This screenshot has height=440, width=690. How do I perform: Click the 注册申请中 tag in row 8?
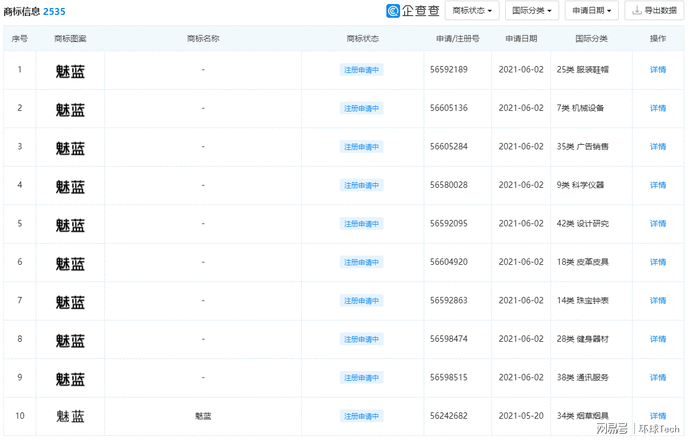[x=361, y=339]
